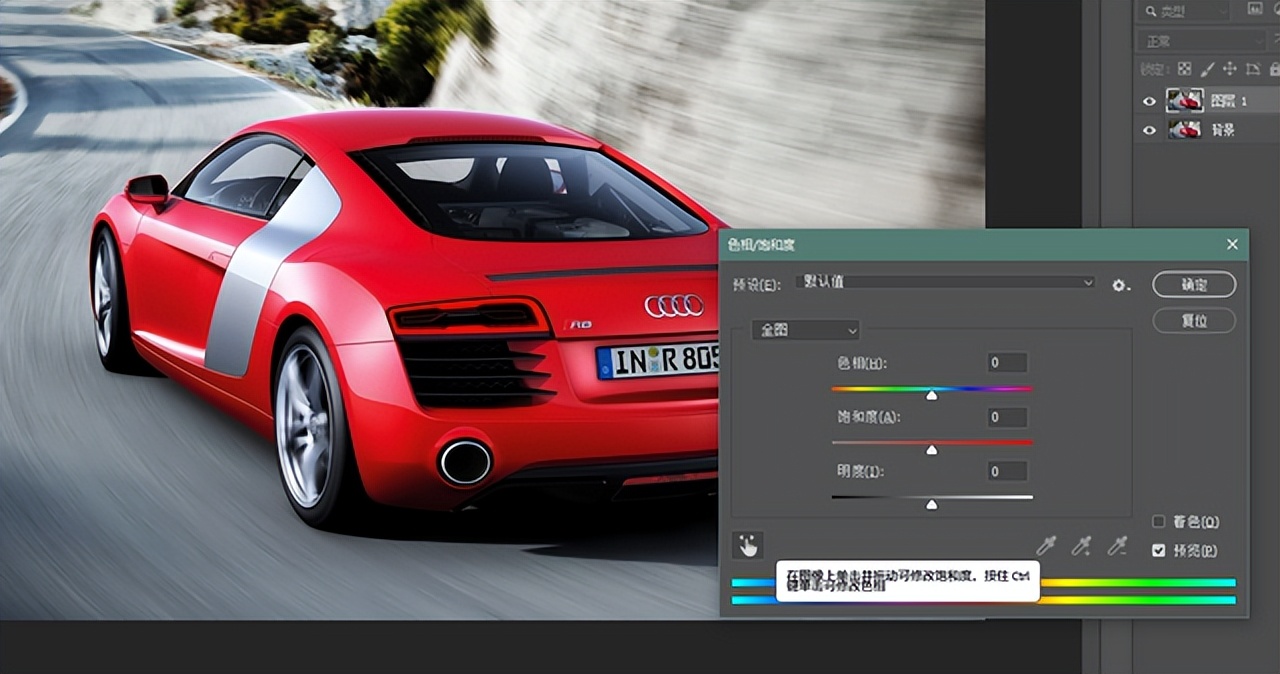Screen dimensions: 1280x674
Task: Select the Subtract from Sample eyedropper
Action: [1117, 545]
